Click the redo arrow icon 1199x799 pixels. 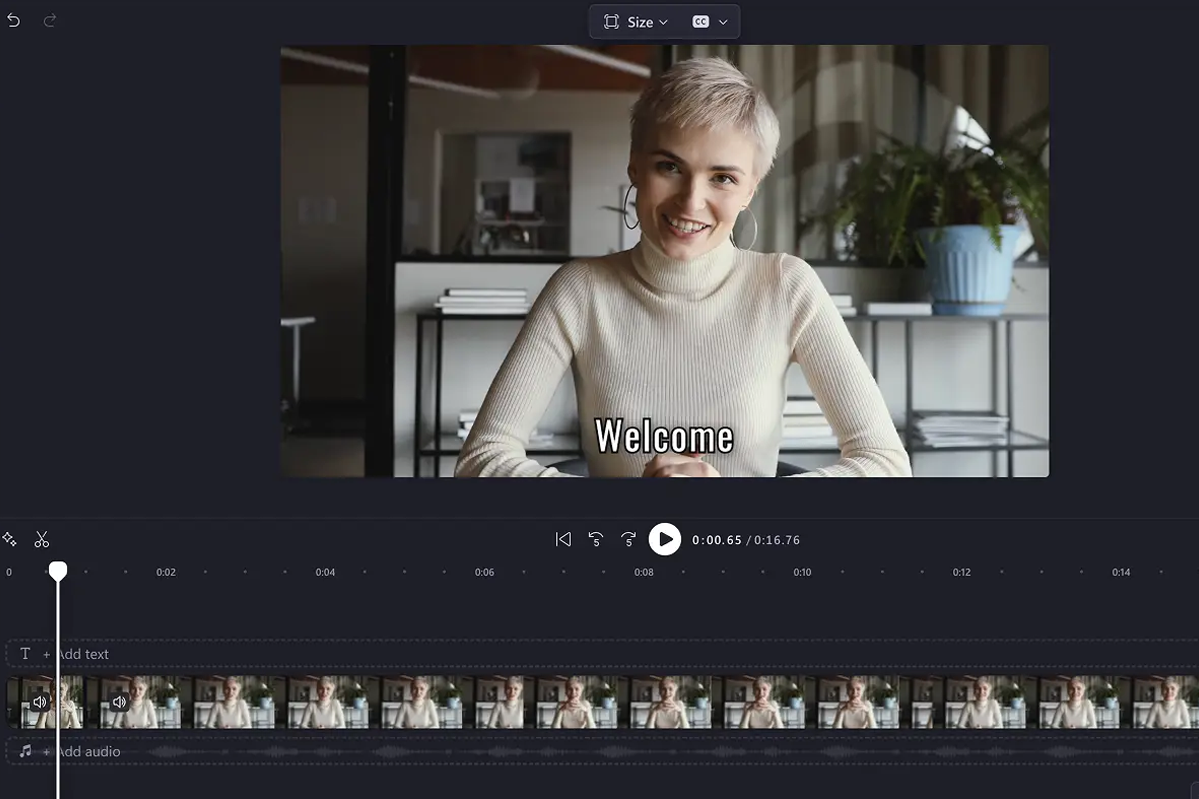pyautogui.click(x=50, y=20)
